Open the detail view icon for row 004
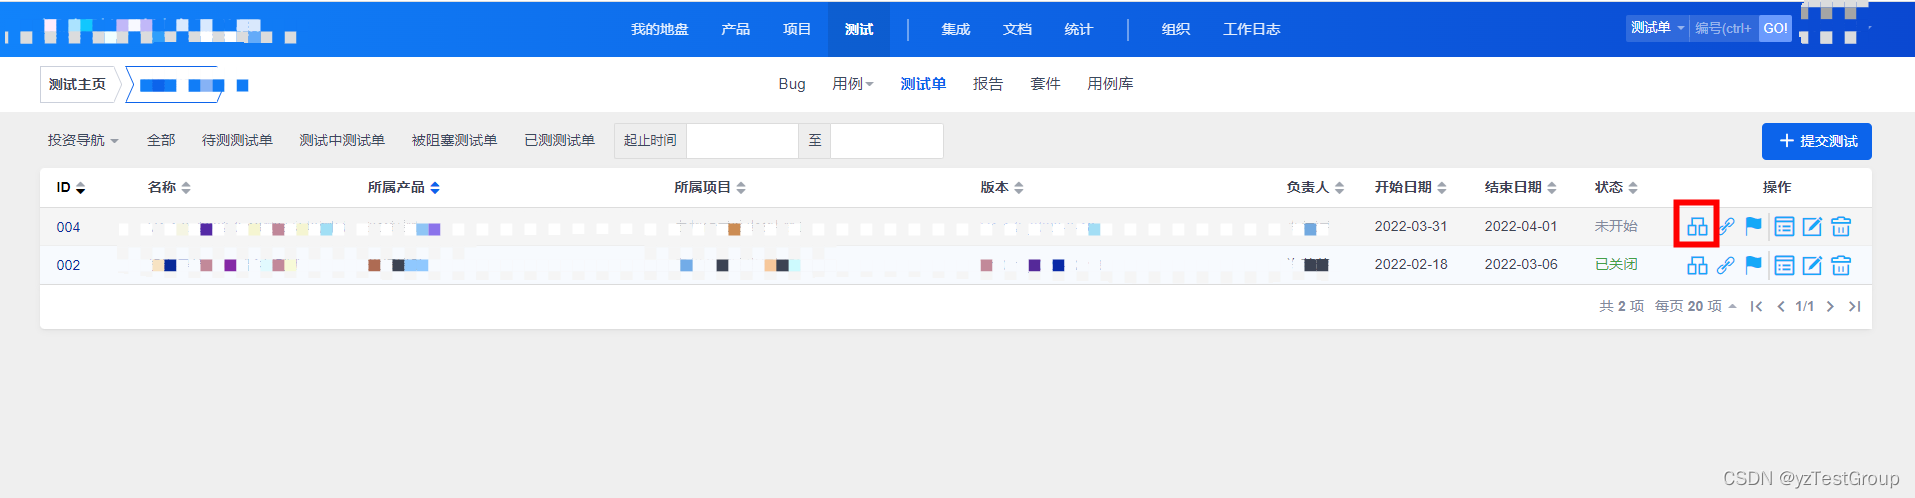This screenshot has width=1915, height=498. pos(1784,227)
